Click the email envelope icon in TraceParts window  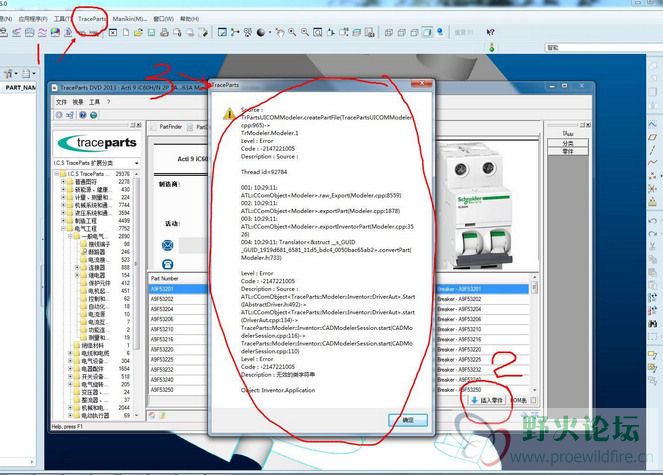167,245
